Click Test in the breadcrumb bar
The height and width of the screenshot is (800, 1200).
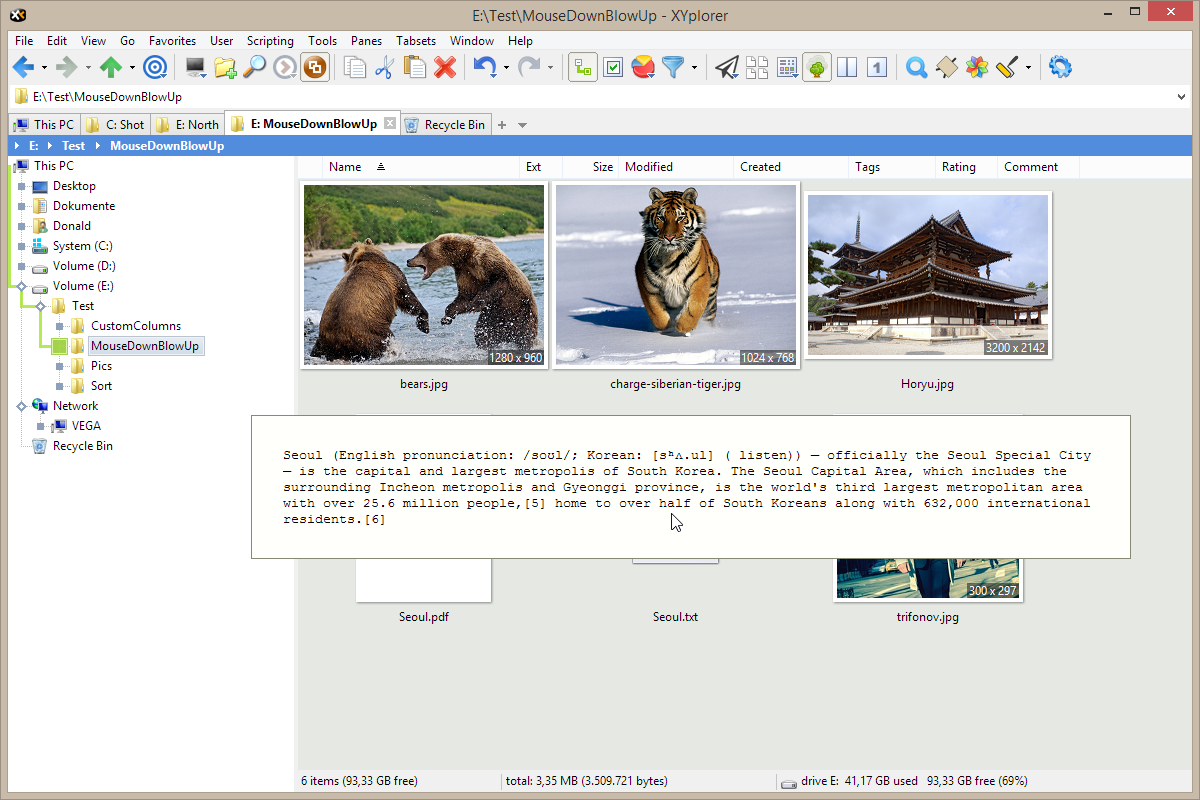click(73, 146)
